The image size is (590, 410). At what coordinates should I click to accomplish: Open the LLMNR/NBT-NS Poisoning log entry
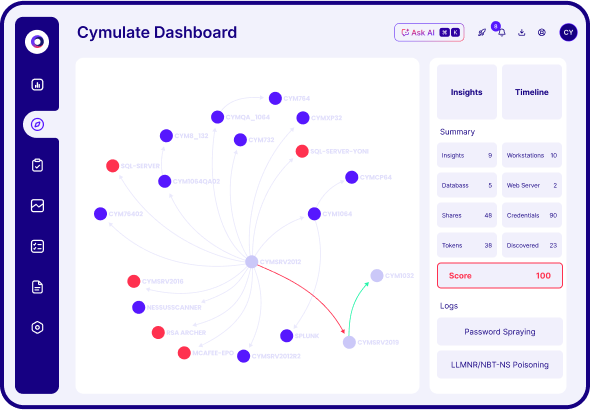pos(500,365)
